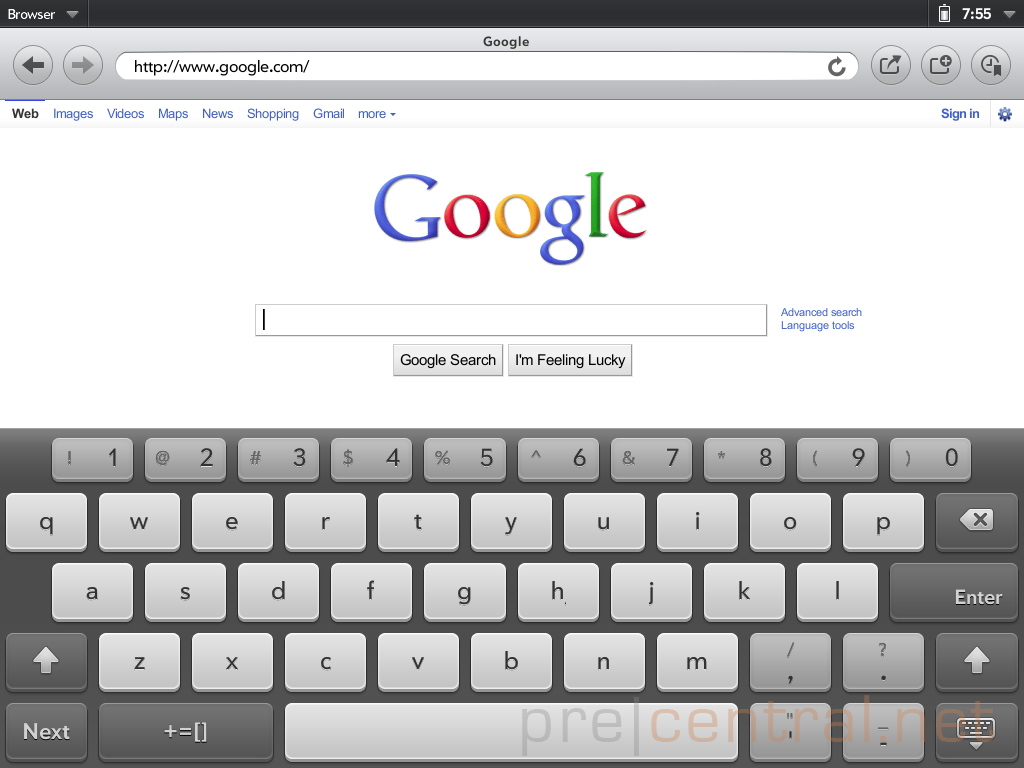Image resolution: width=1024 pixels, height=768 pixels.
Task: Hide the on-screen keyboard
Action: [x=976, y=731]
